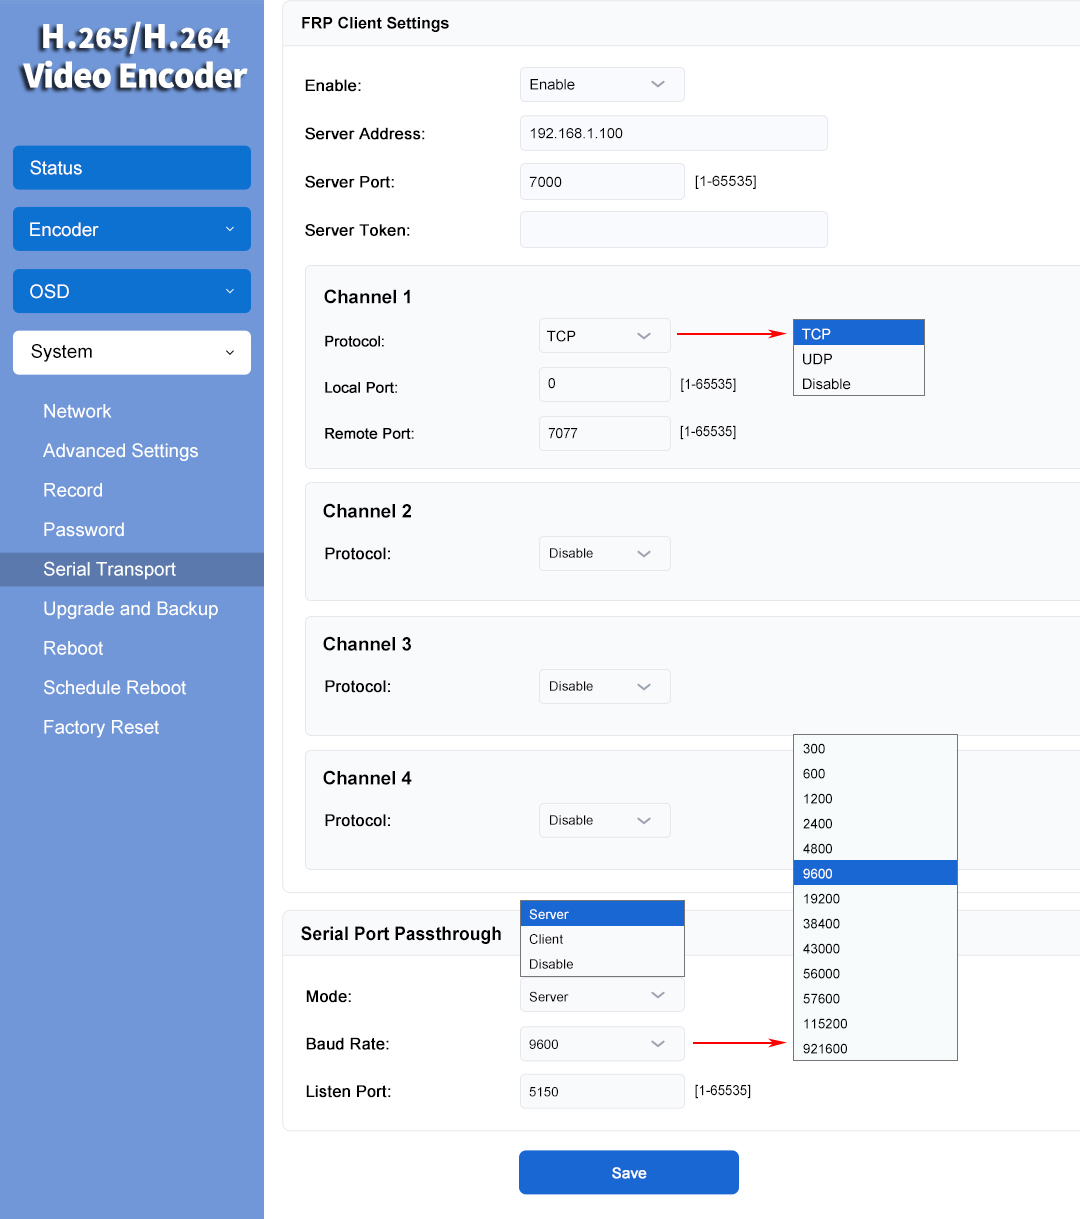The height and width of the screenshot is (1219, 1080).
Task: Pick baud rate 600
Action: click(875, 773)
